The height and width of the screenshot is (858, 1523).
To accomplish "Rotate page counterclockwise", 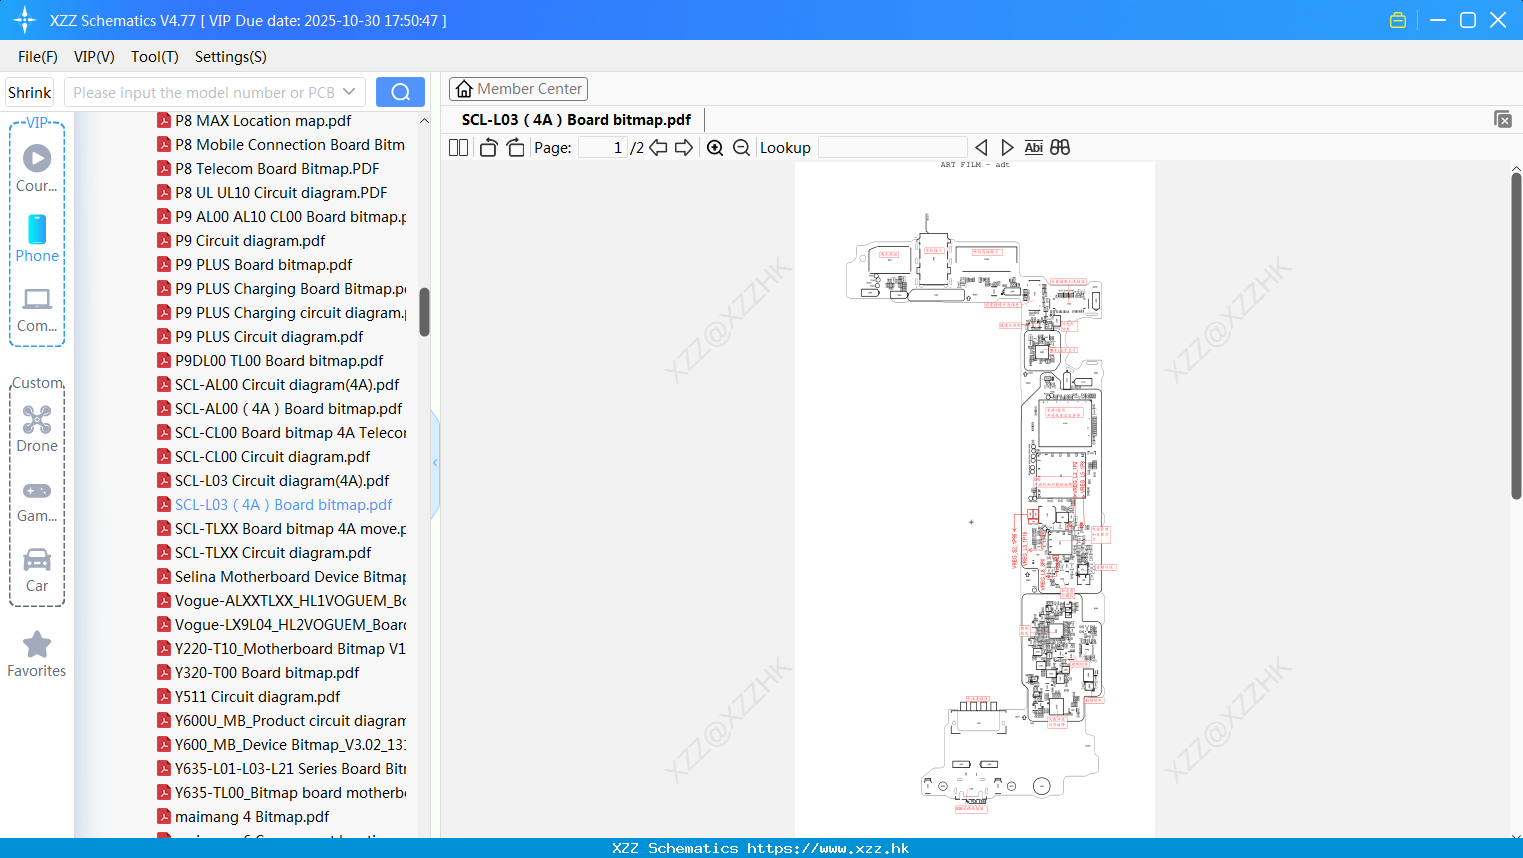I will click(x=488, y=147).
